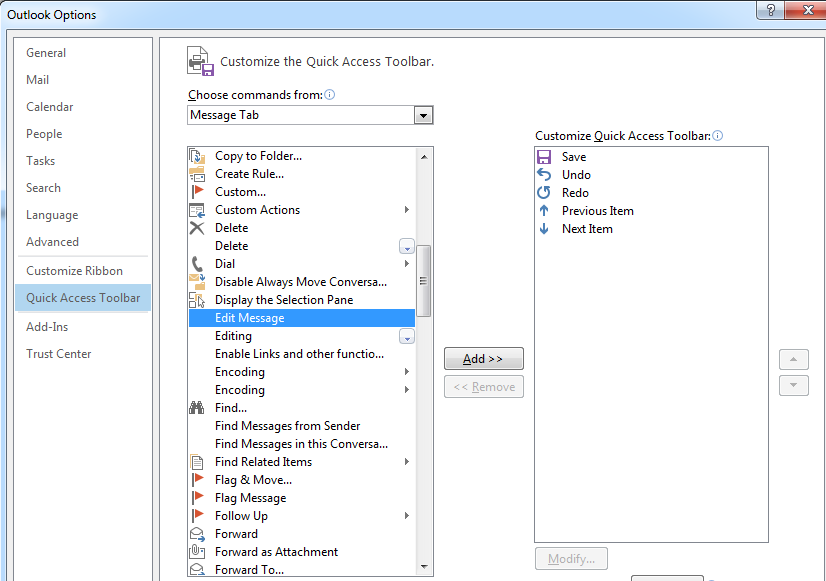The image size is (826, 581).
Task: Click the Add button to move Edit Message
Action: pyautogui.click(x=483, y=358)
